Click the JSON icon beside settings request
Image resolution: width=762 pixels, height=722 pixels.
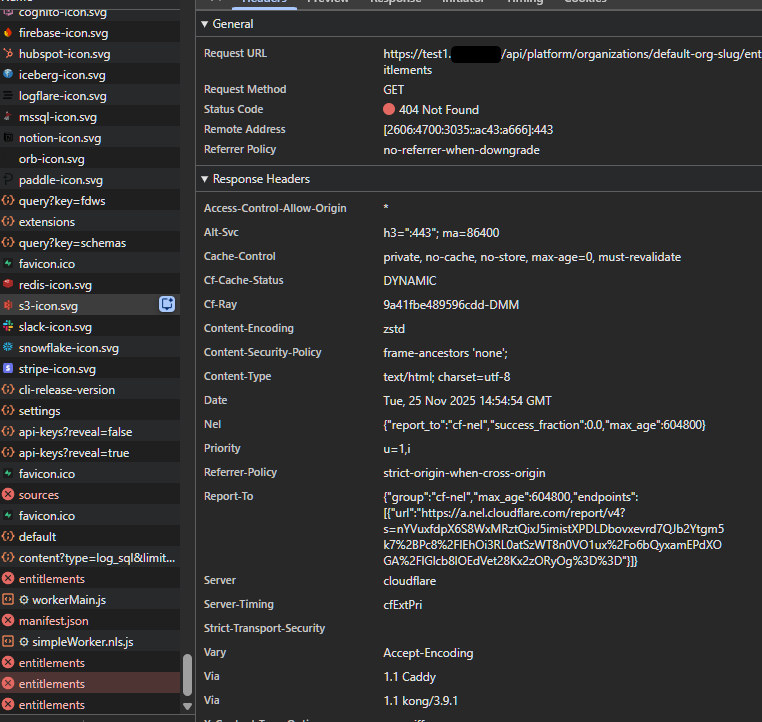click(8, 411)
